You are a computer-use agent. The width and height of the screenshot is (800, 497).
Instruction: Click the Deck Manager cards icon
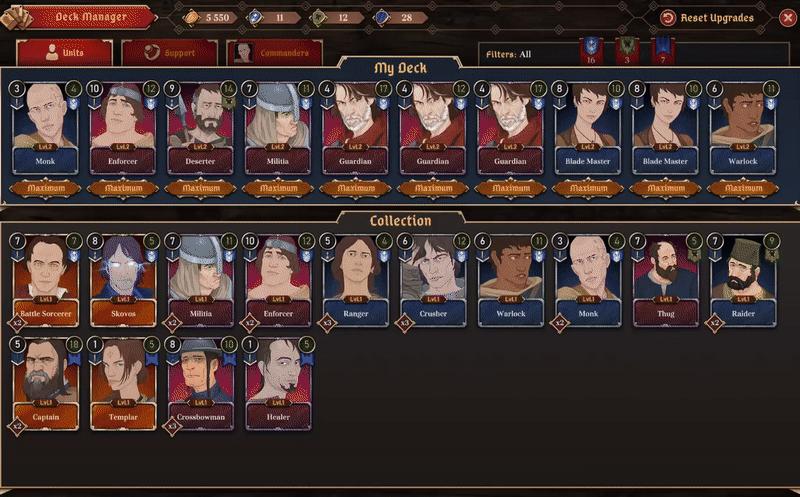(x=17, y=18)
